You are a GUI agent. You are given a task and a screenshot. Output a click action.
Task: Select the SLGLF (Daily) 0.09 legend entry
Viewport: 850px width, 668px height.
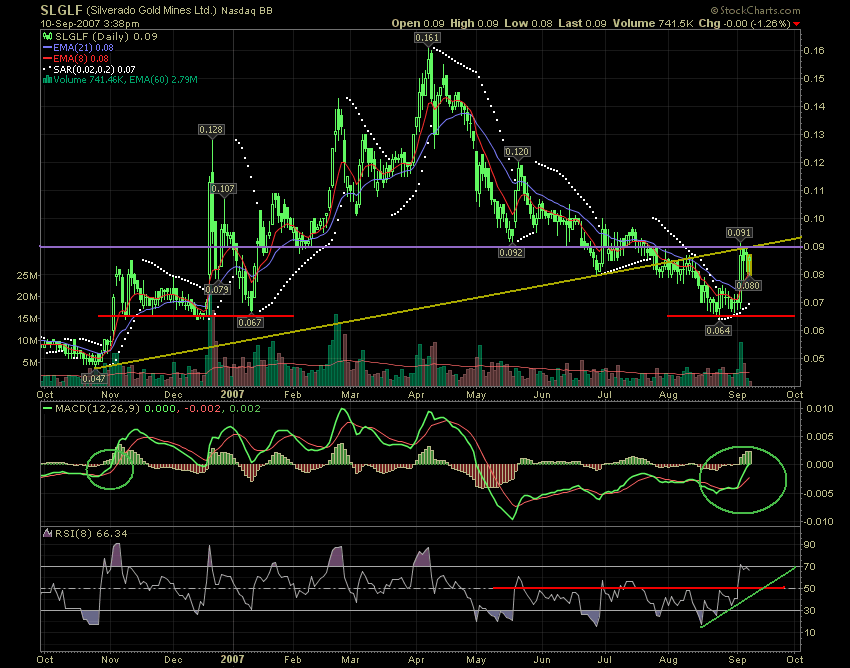[106, 36]
